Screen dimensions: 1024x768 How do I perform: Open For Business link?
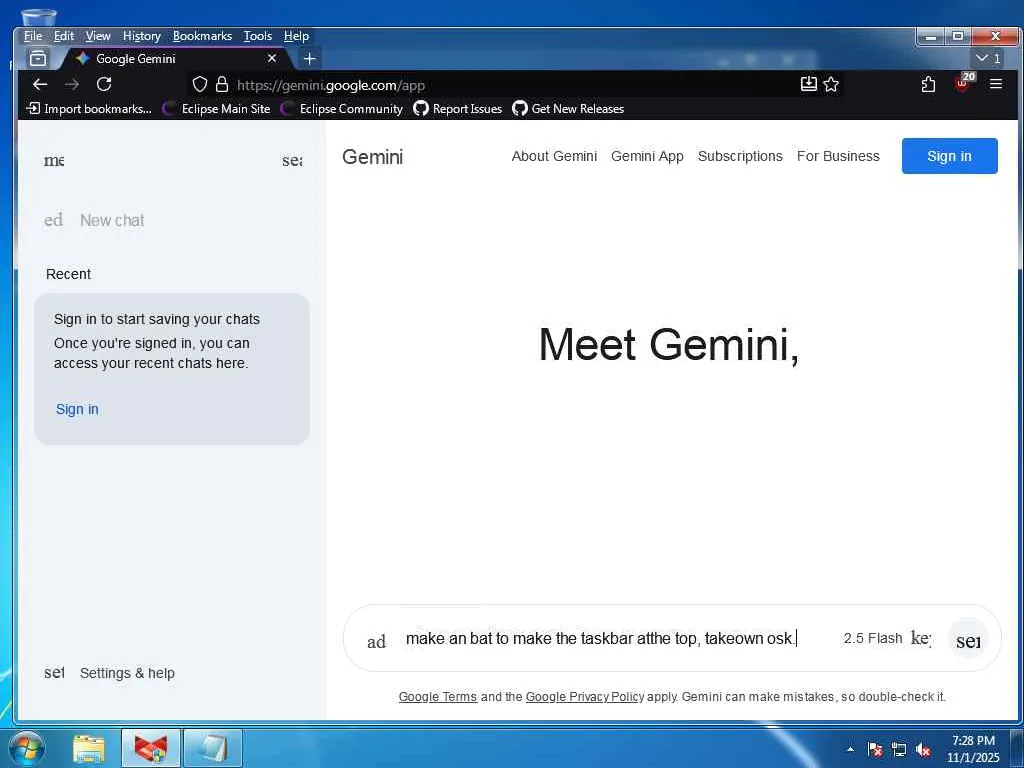(838, 156)
